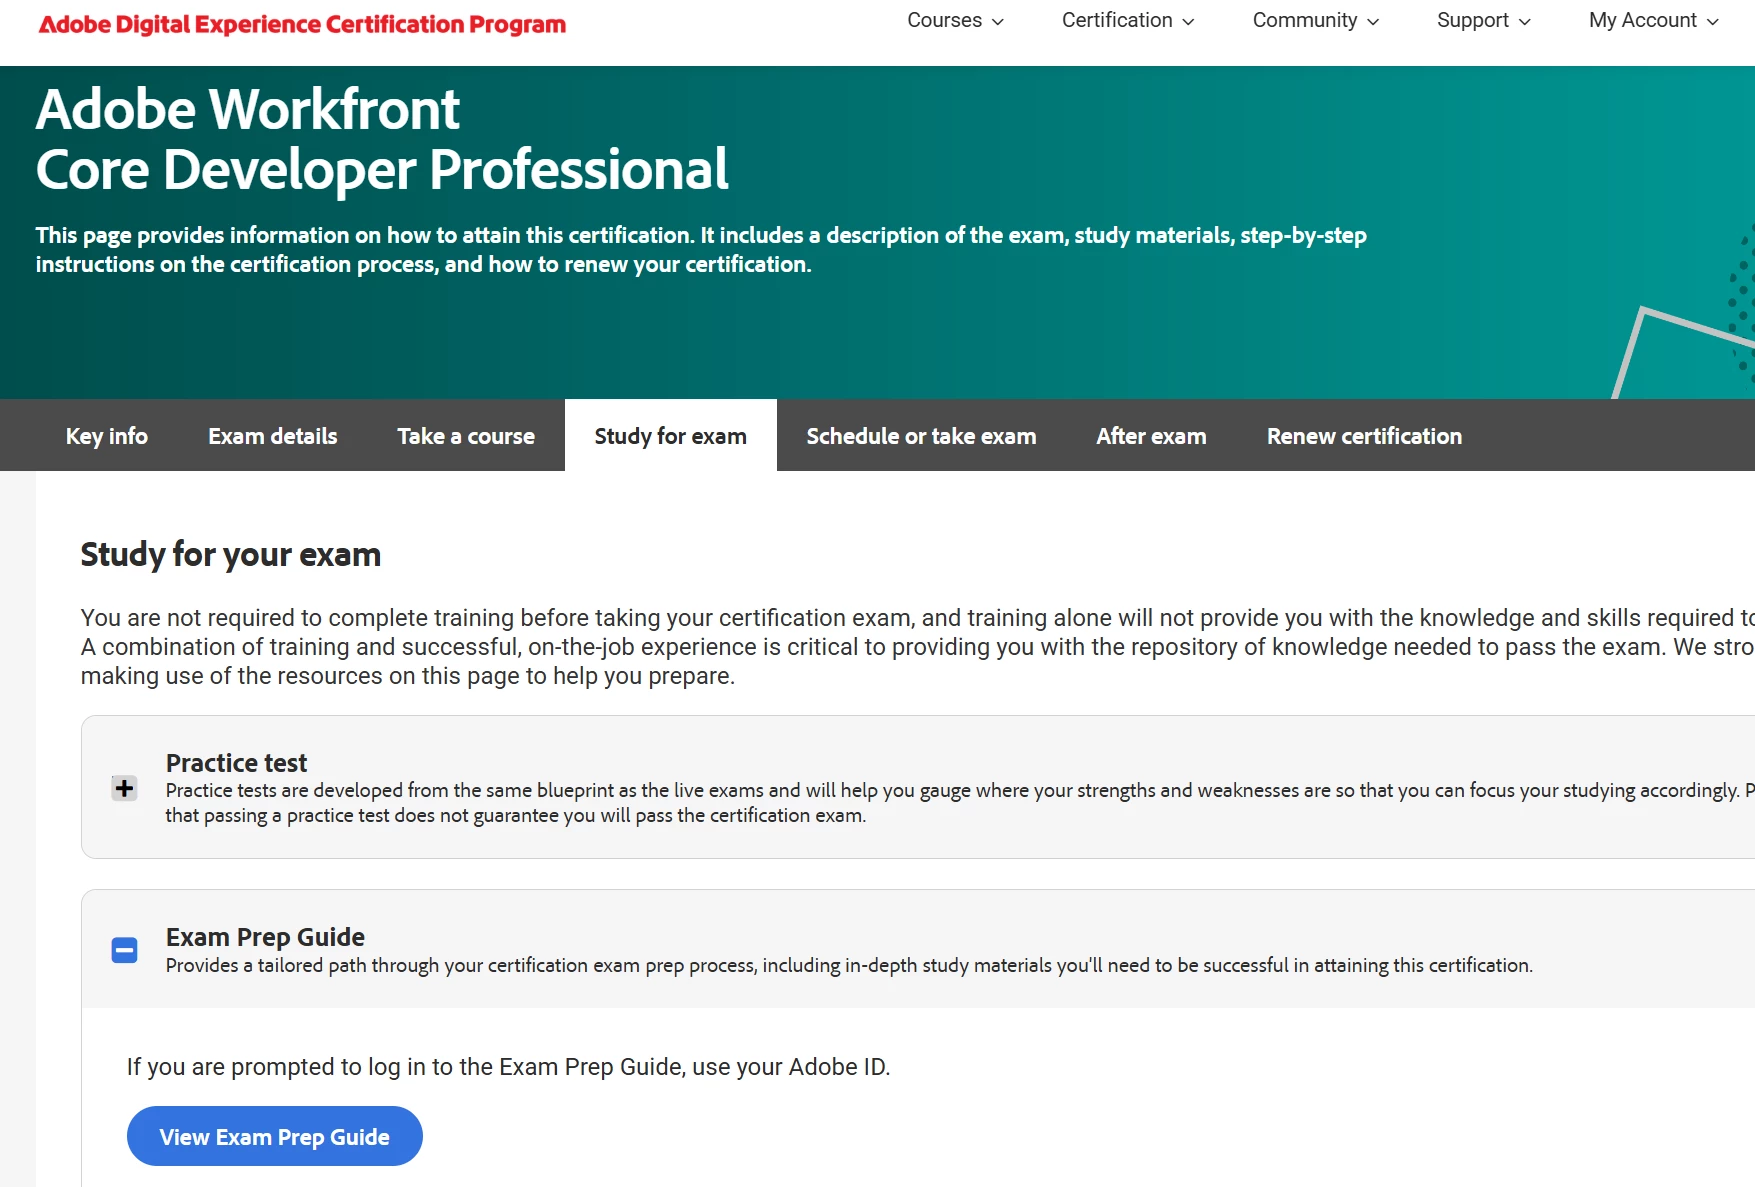This screenshot has height=1187, width=1755.
Task: Click the Study for your exam heading
Action: [x=231, y=554]
